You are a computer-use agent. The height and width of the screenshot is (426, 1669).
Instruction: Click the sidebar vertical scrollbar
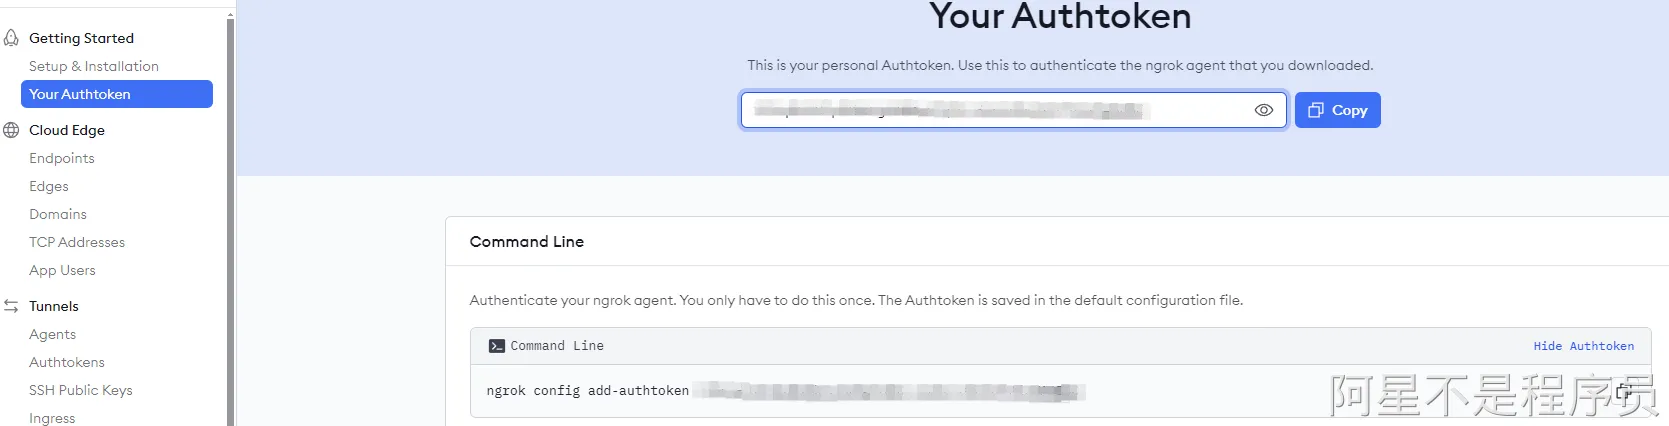click(230, 220)
